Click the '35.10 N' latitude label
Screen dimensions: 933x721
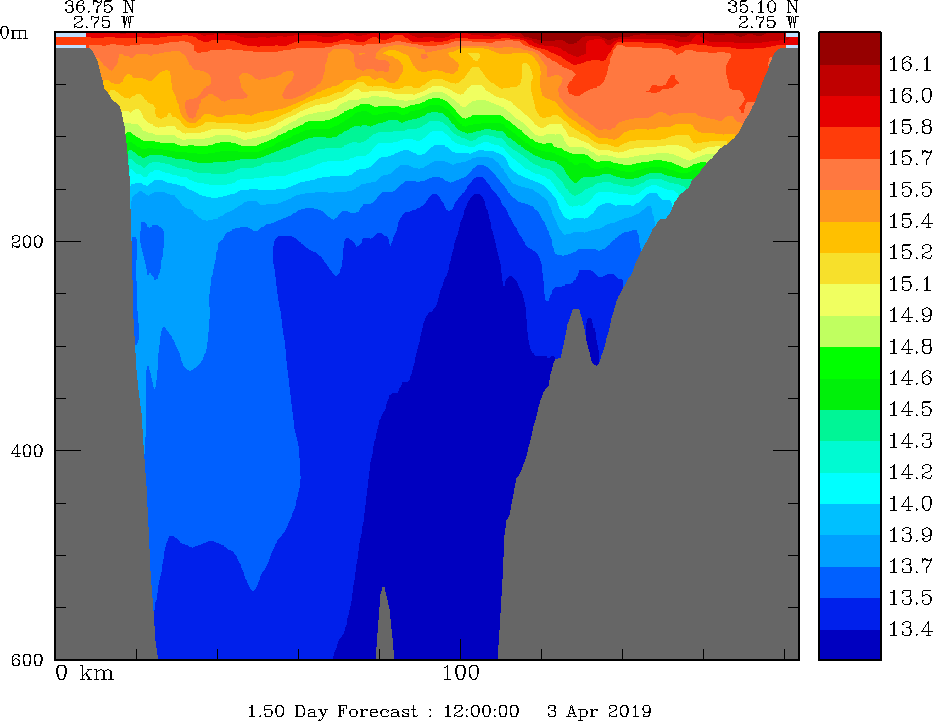[x=762, y=7]
